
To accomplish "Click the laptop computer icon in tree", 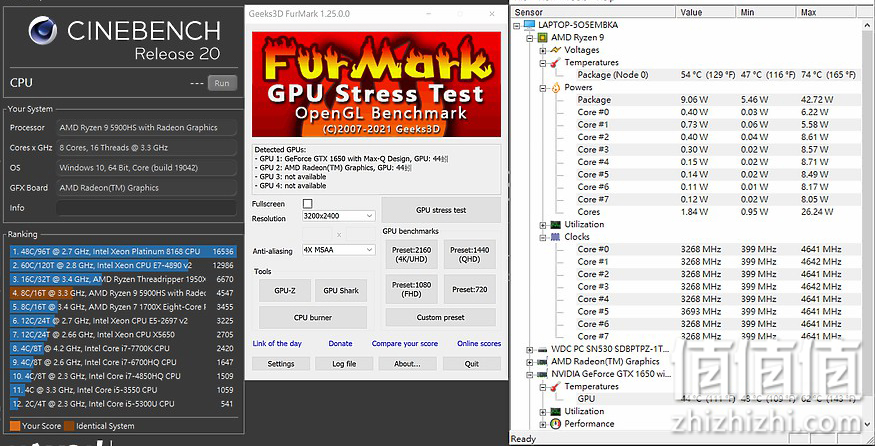I will (529, 25).
